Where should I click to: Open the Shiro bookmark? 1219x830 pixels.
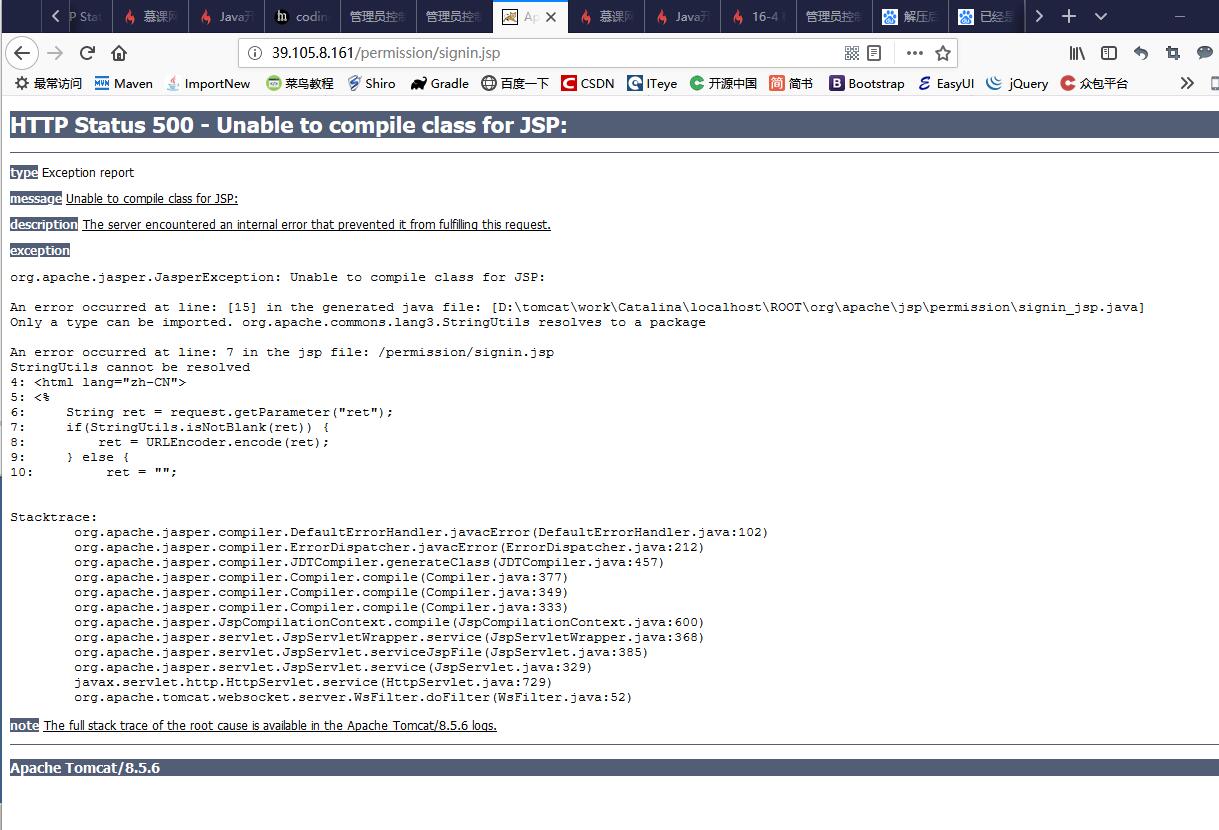[x=371, y=83]
